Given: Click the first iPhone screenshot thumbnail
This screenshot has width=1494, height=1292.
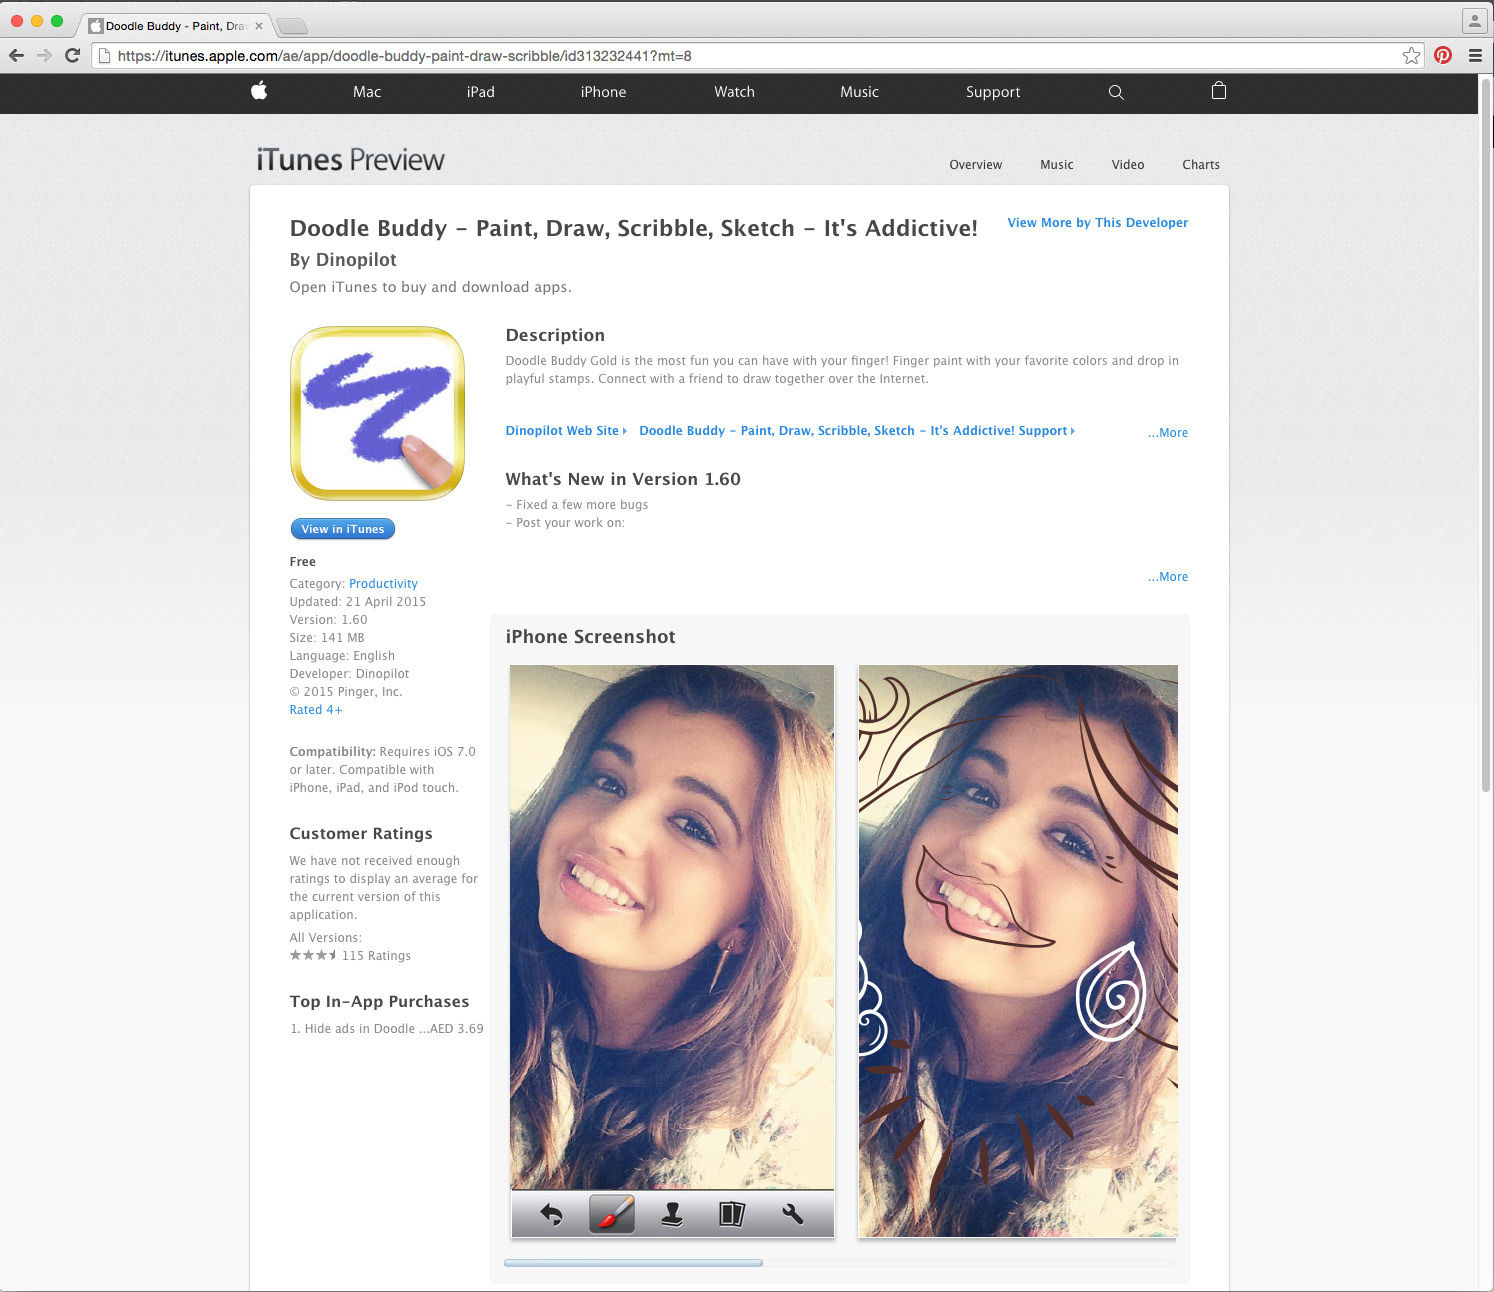Looking at the screenshot, I should click(x=672, y=951).
